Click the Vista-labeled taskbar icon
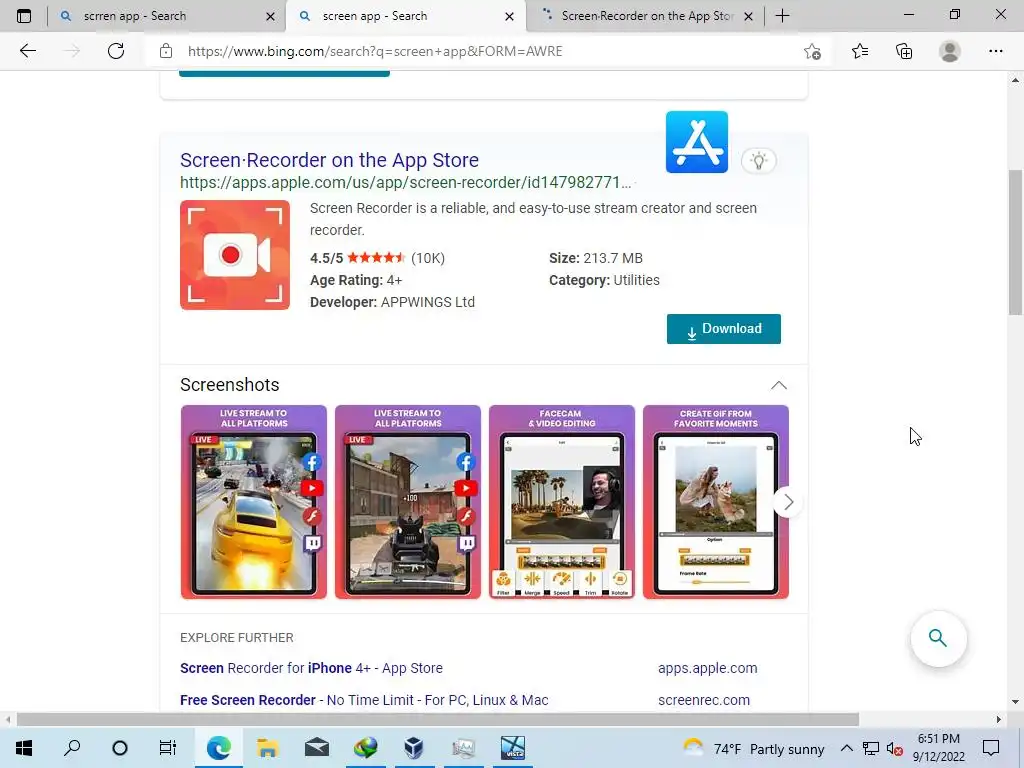Screen dimensions: 1024x768 coord(513,748)
